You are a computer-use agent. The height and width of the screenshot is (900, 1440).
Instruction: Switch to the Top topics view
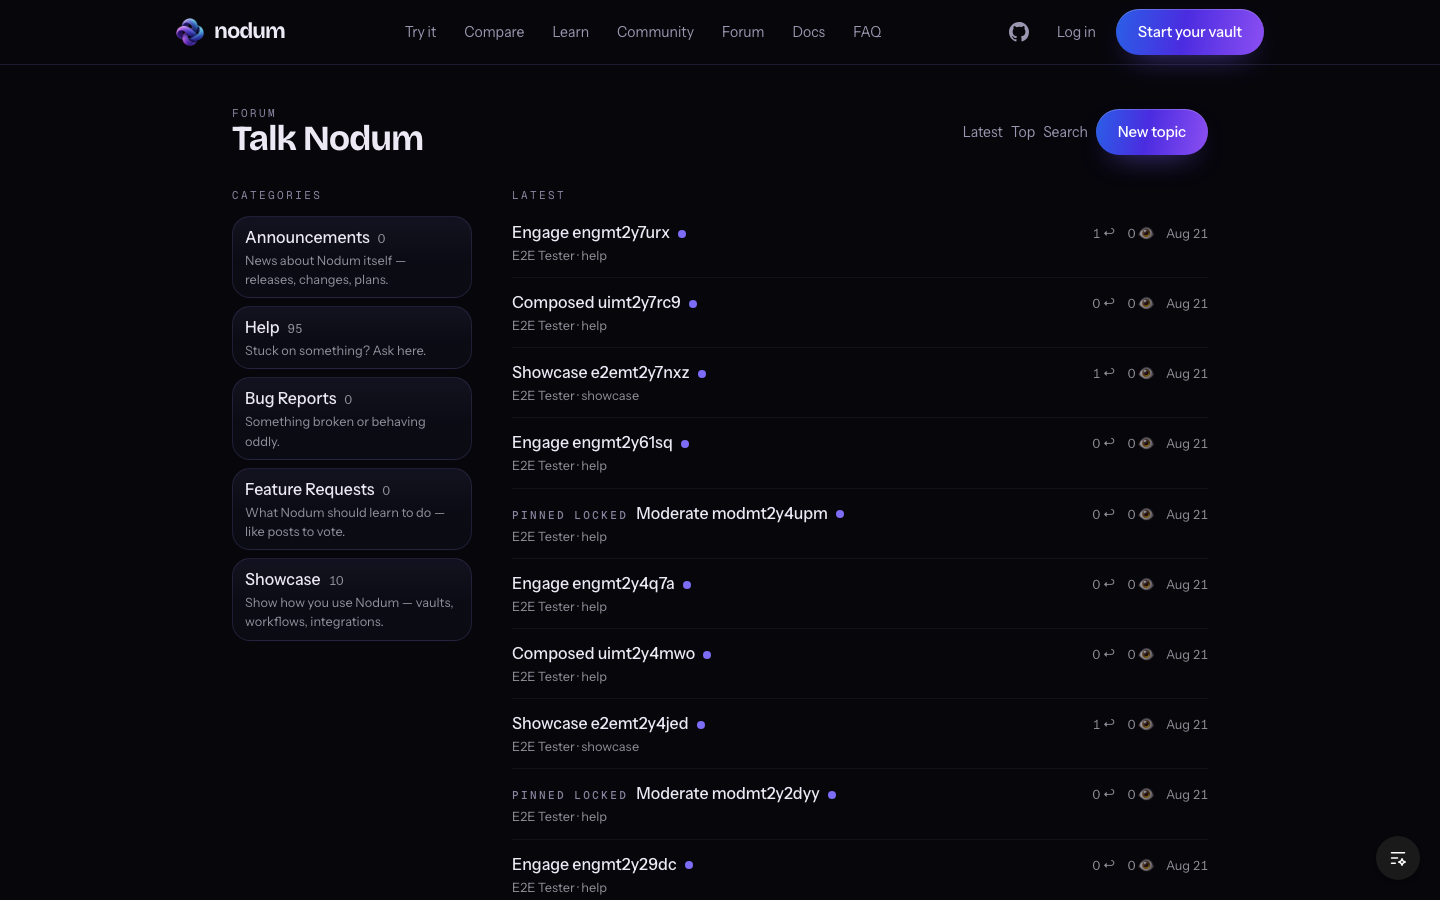[1023, 132]
